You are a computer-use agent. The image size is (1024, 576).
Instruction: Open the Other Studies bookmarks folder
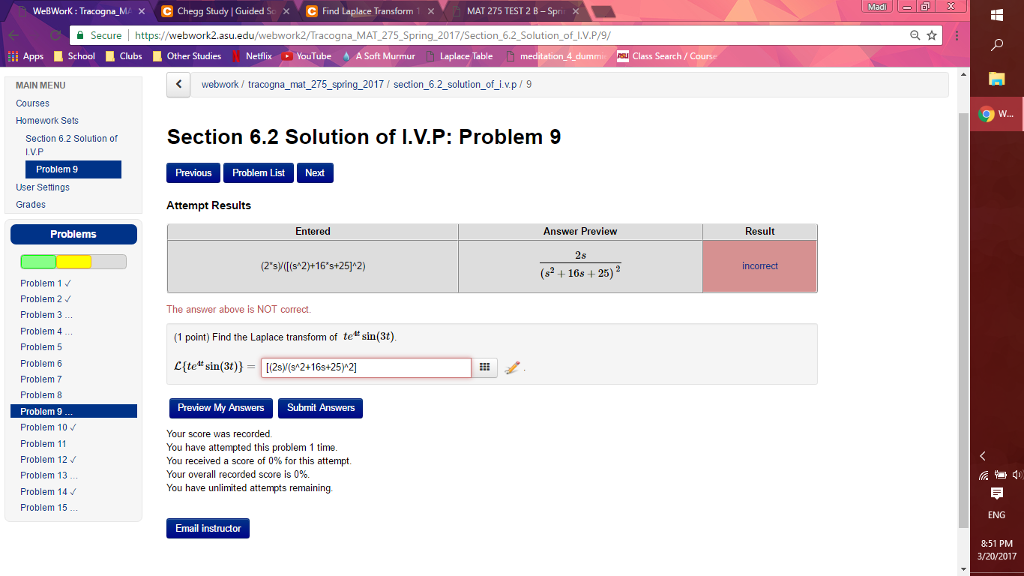pyautogui.click(x=187, y=56)
